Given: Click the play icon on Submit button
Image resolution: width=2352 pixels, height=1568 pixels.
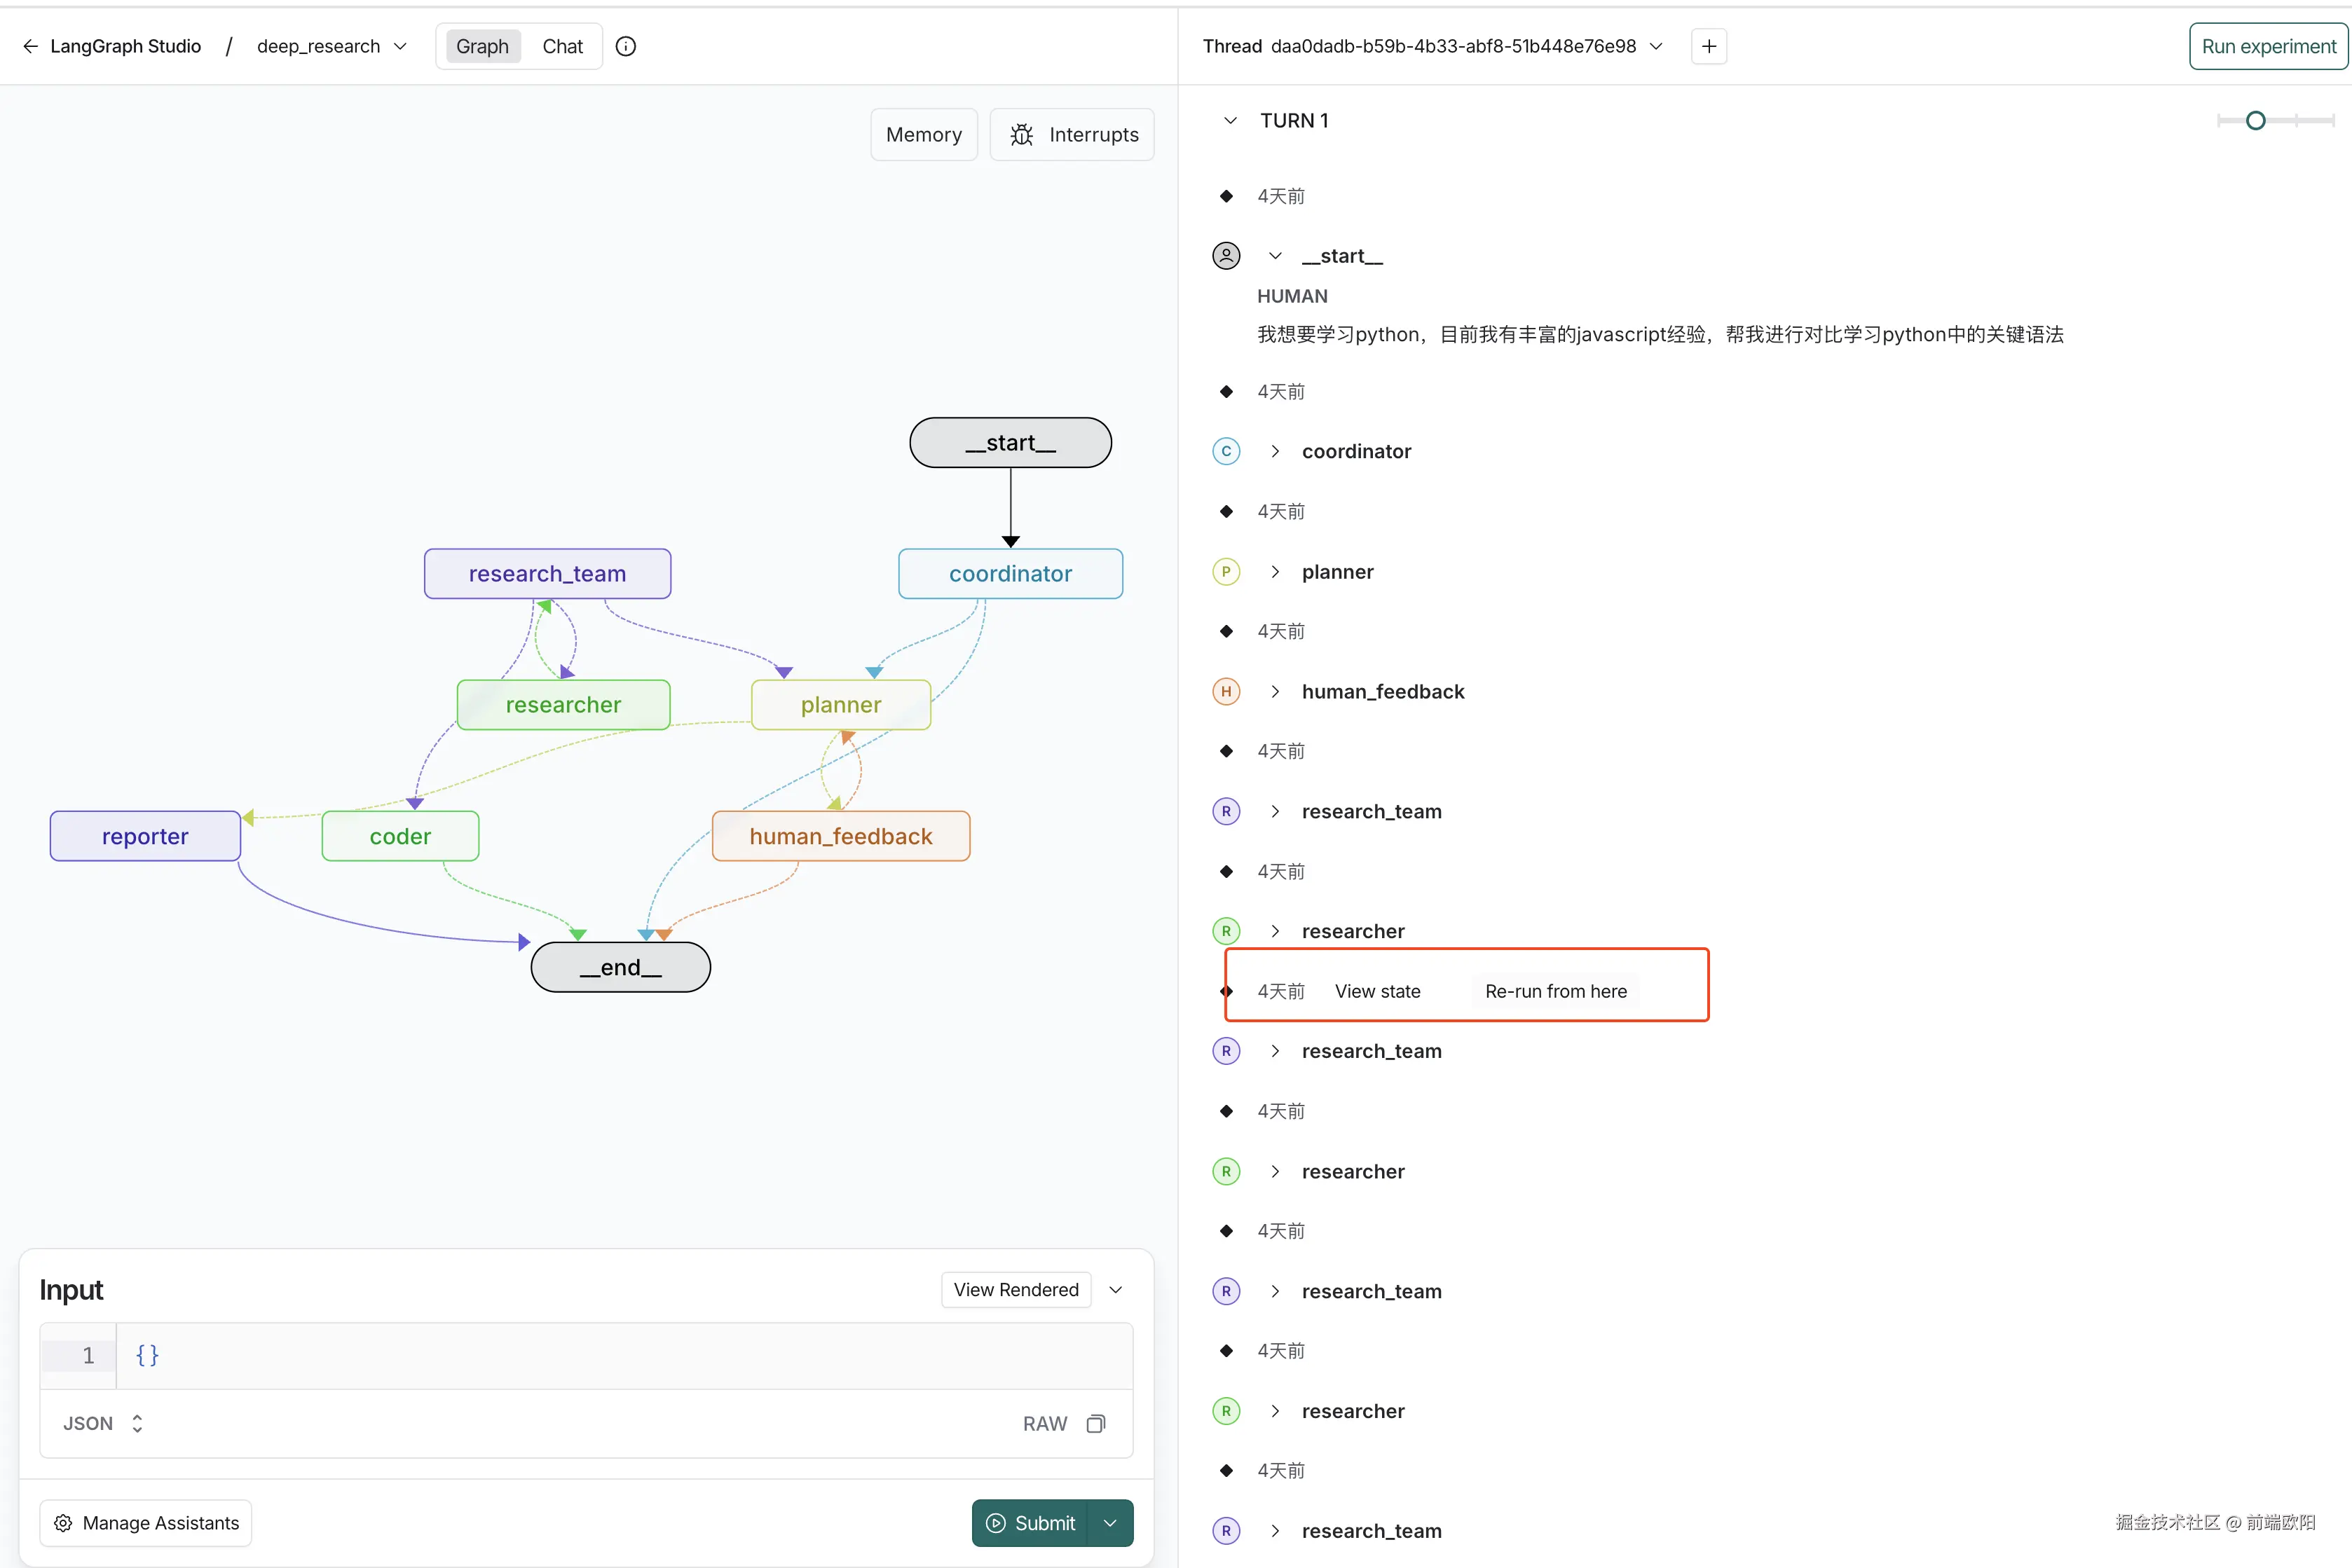Looking at the screenshot, I should pyautogui.click(x=996, y=1523).
